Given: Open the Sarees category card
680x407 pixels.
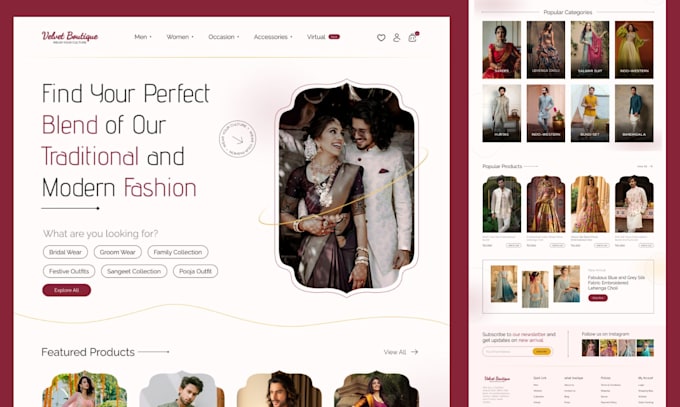Looking at the screenshot, I should pos(502,49).
